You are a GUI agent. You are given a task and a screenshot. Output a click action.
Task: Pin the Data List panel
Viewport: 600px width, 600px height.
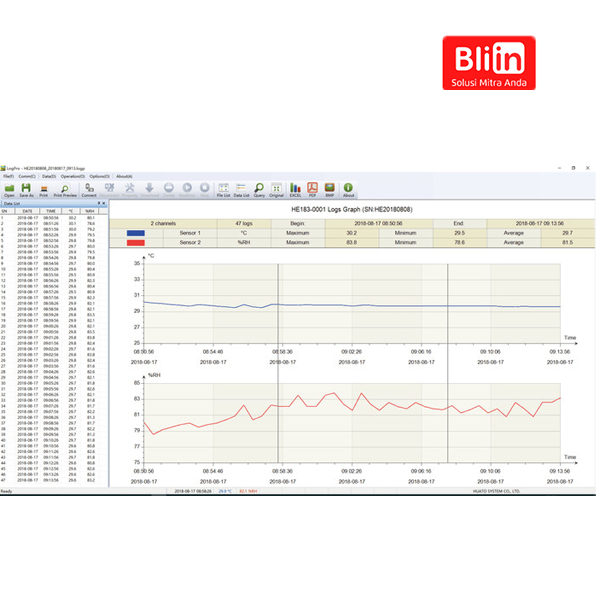[x=100, y=203]
